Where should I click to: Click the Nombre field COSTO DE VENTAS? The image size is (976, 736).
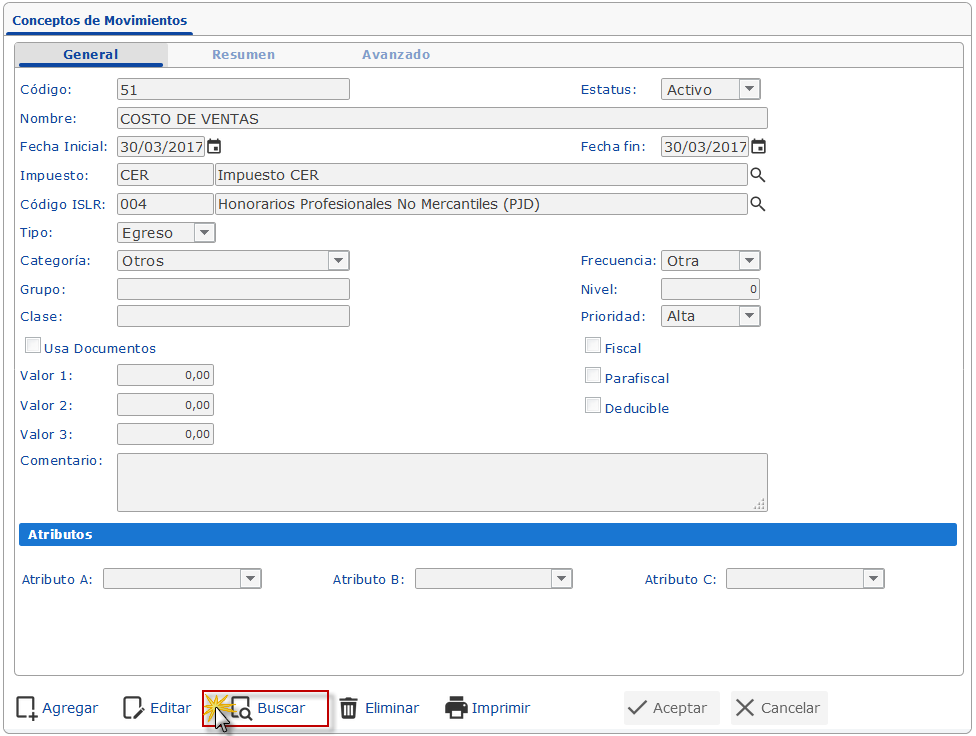(443, 118)
